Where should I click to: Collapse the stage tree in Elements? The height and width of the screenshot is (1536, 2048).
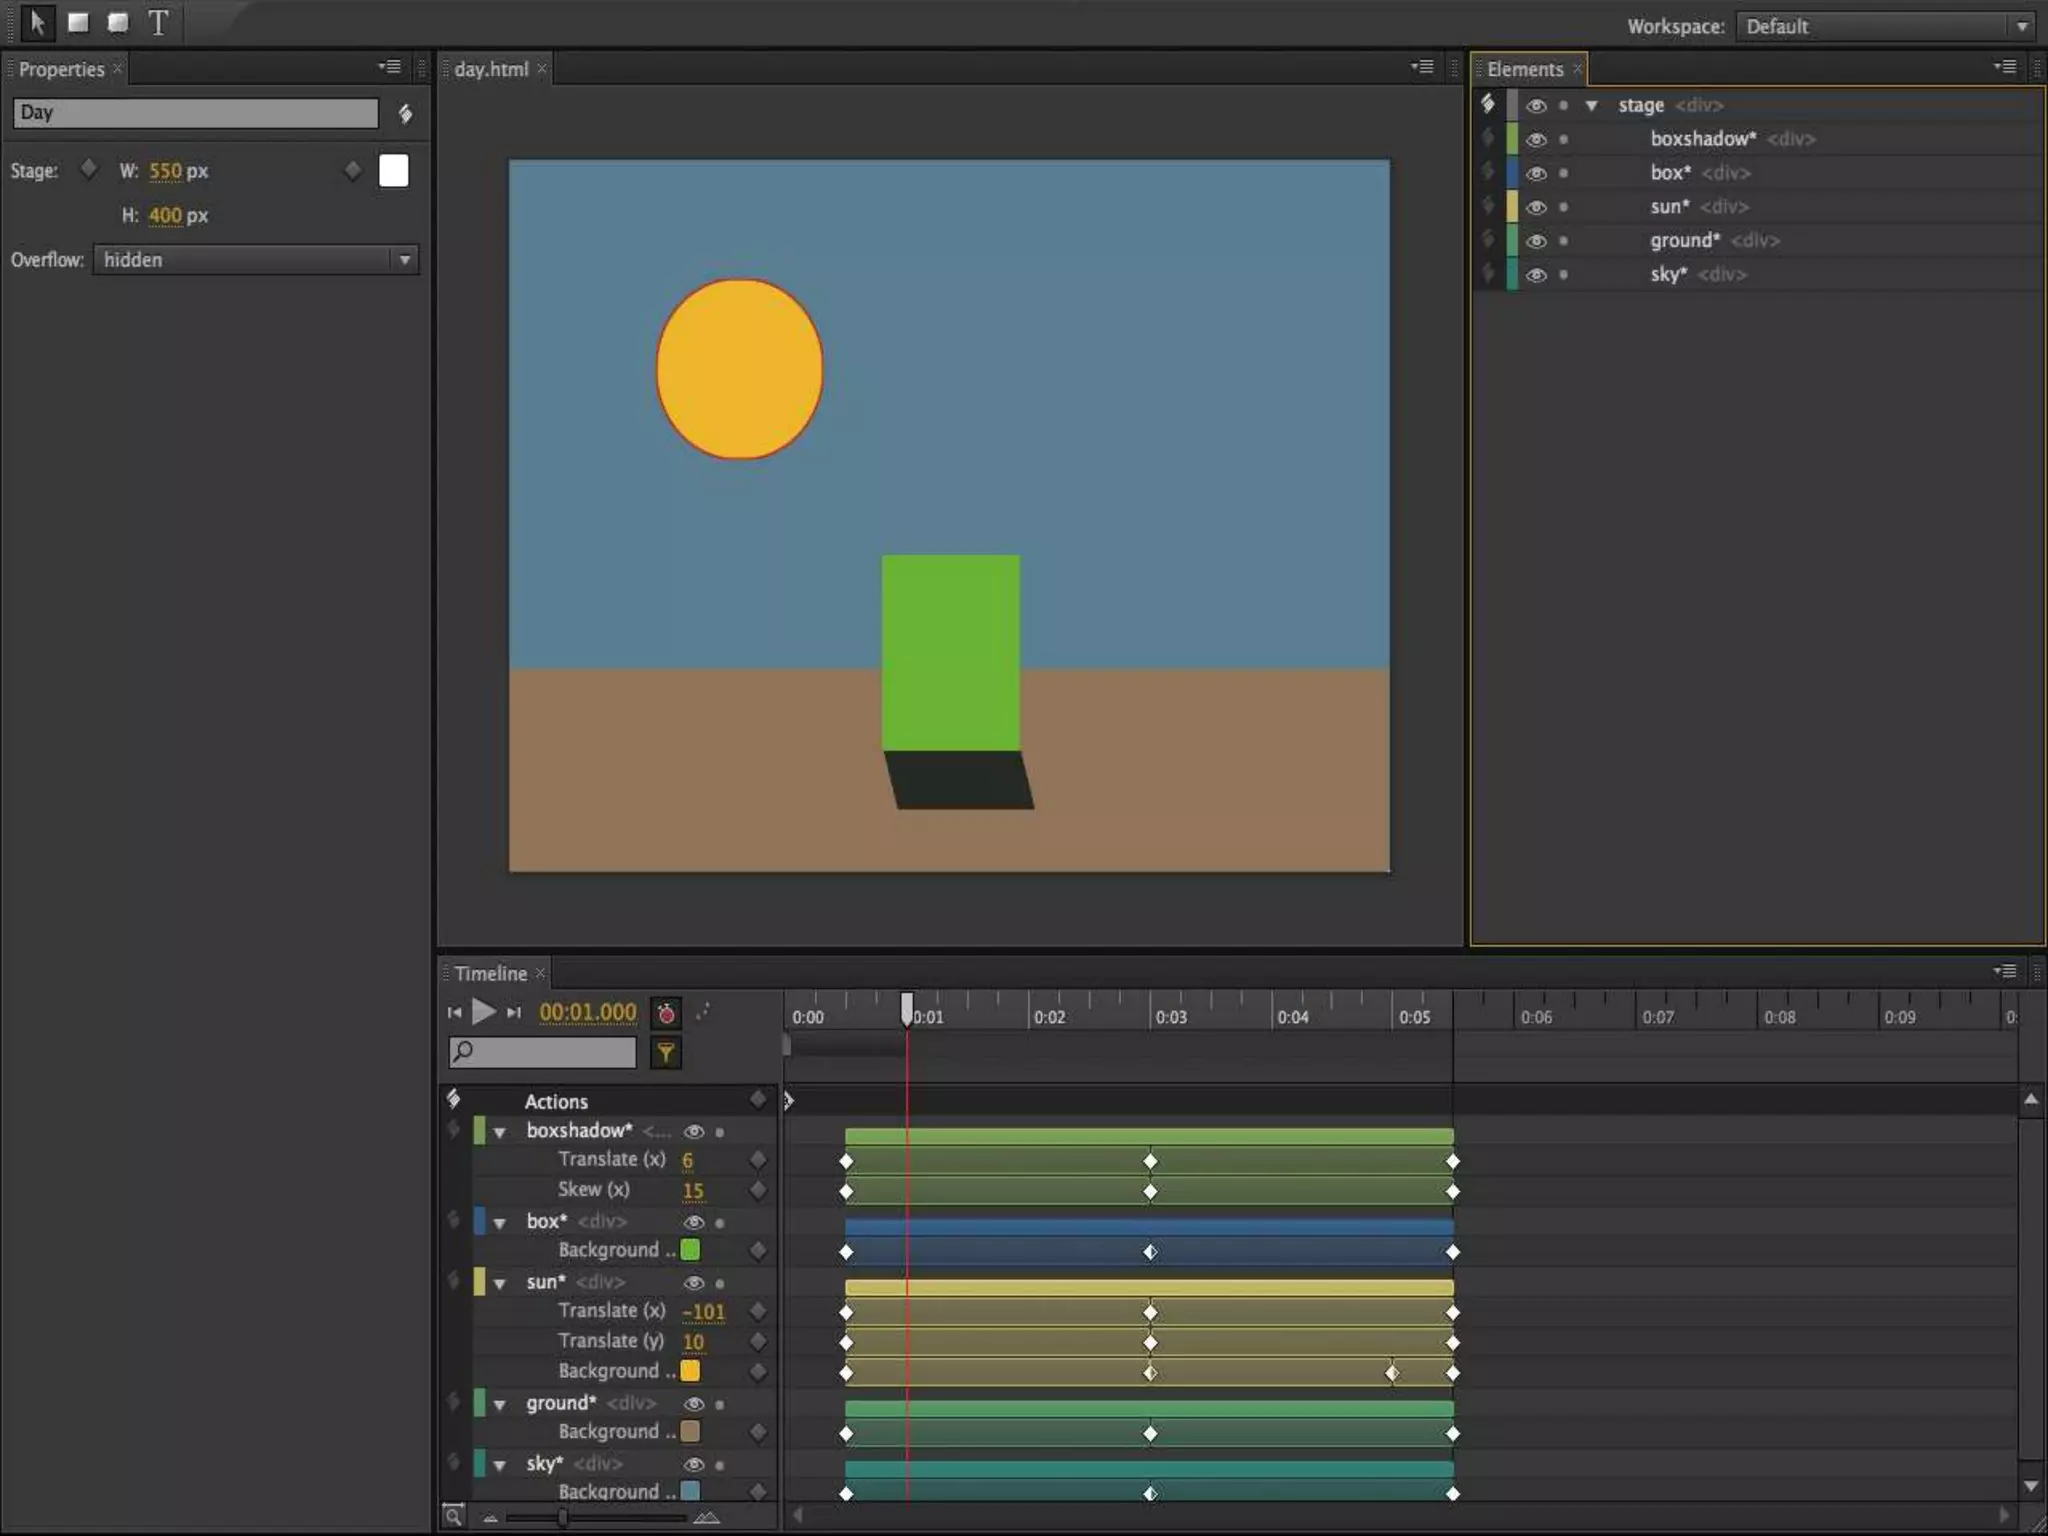click(1591, 105)
